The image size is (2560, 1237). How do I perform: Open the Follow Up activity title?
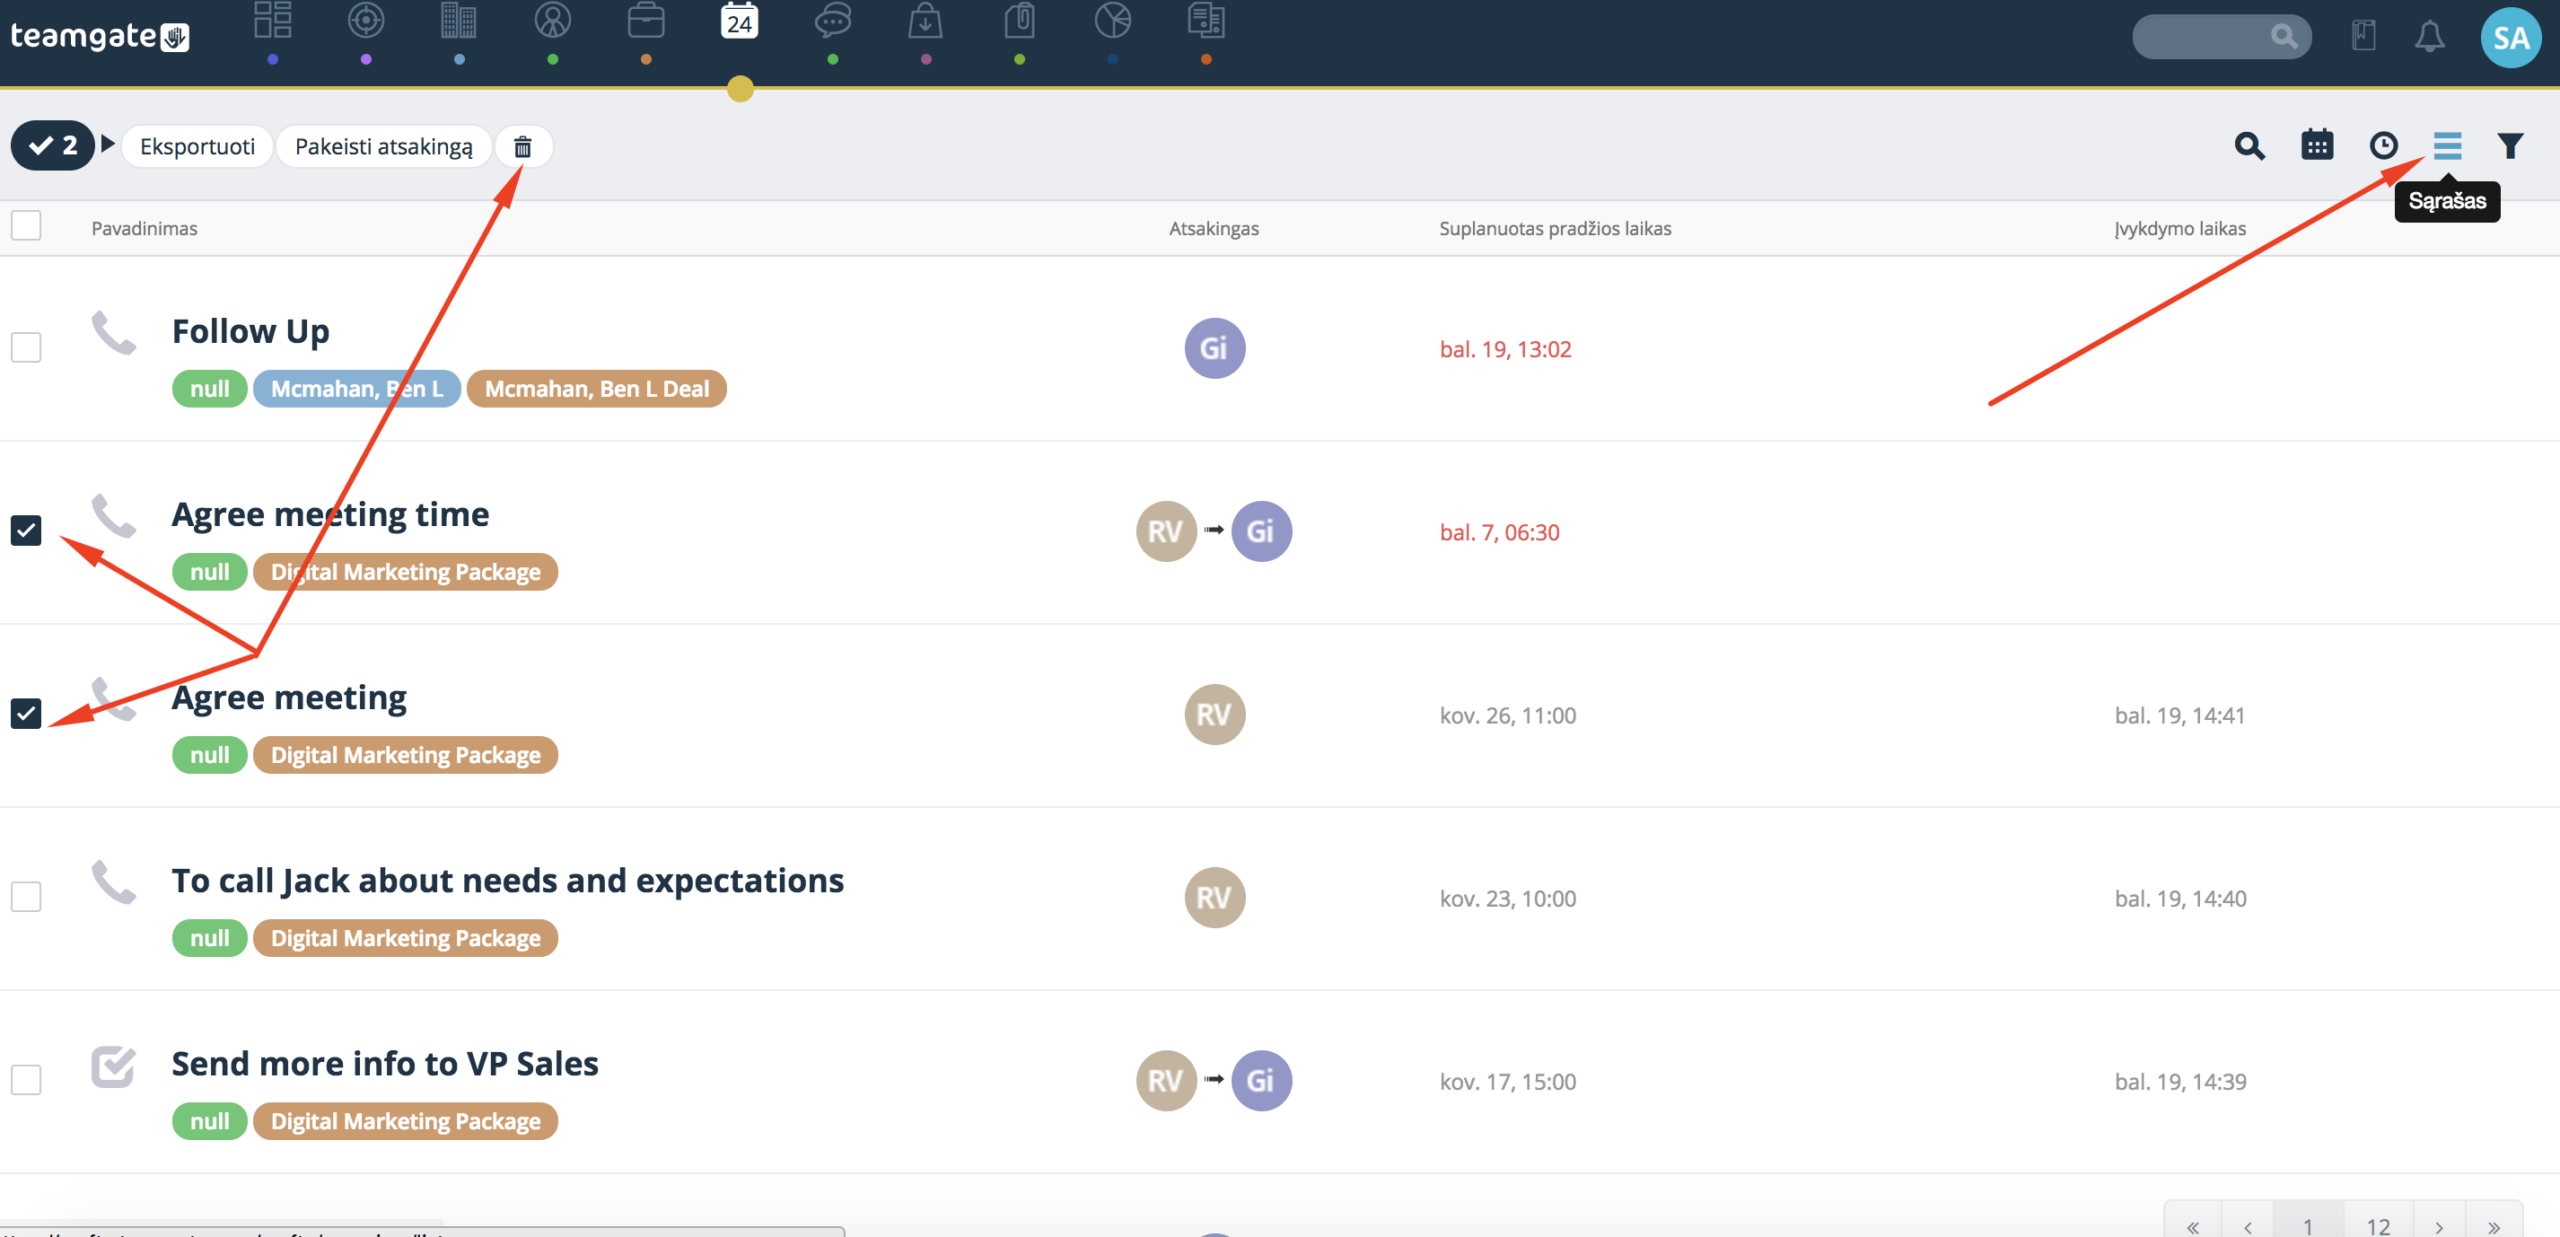[250, 331]
